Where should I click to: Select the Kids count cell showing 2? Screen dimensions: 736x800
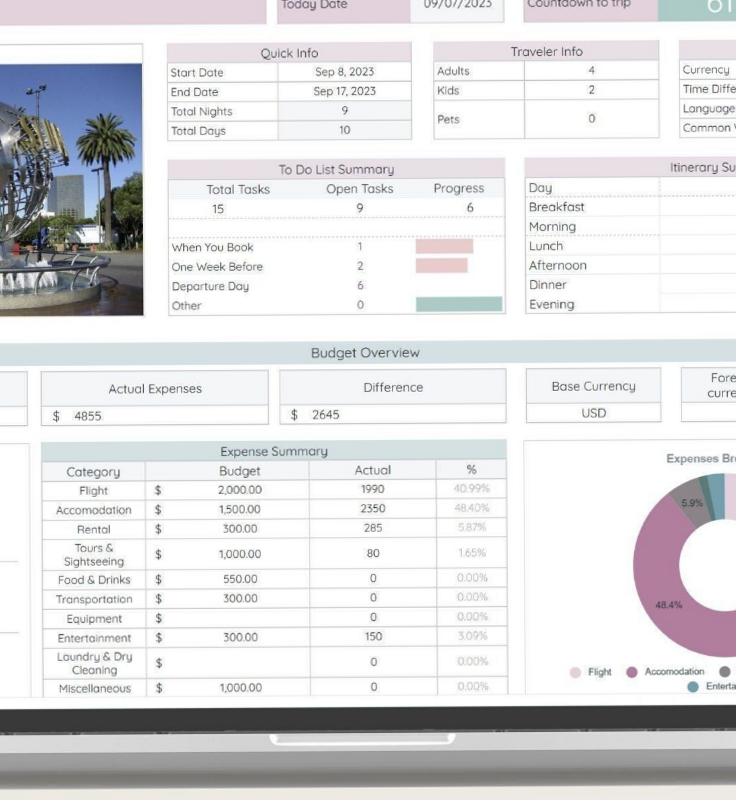click(x=591, y=90)
